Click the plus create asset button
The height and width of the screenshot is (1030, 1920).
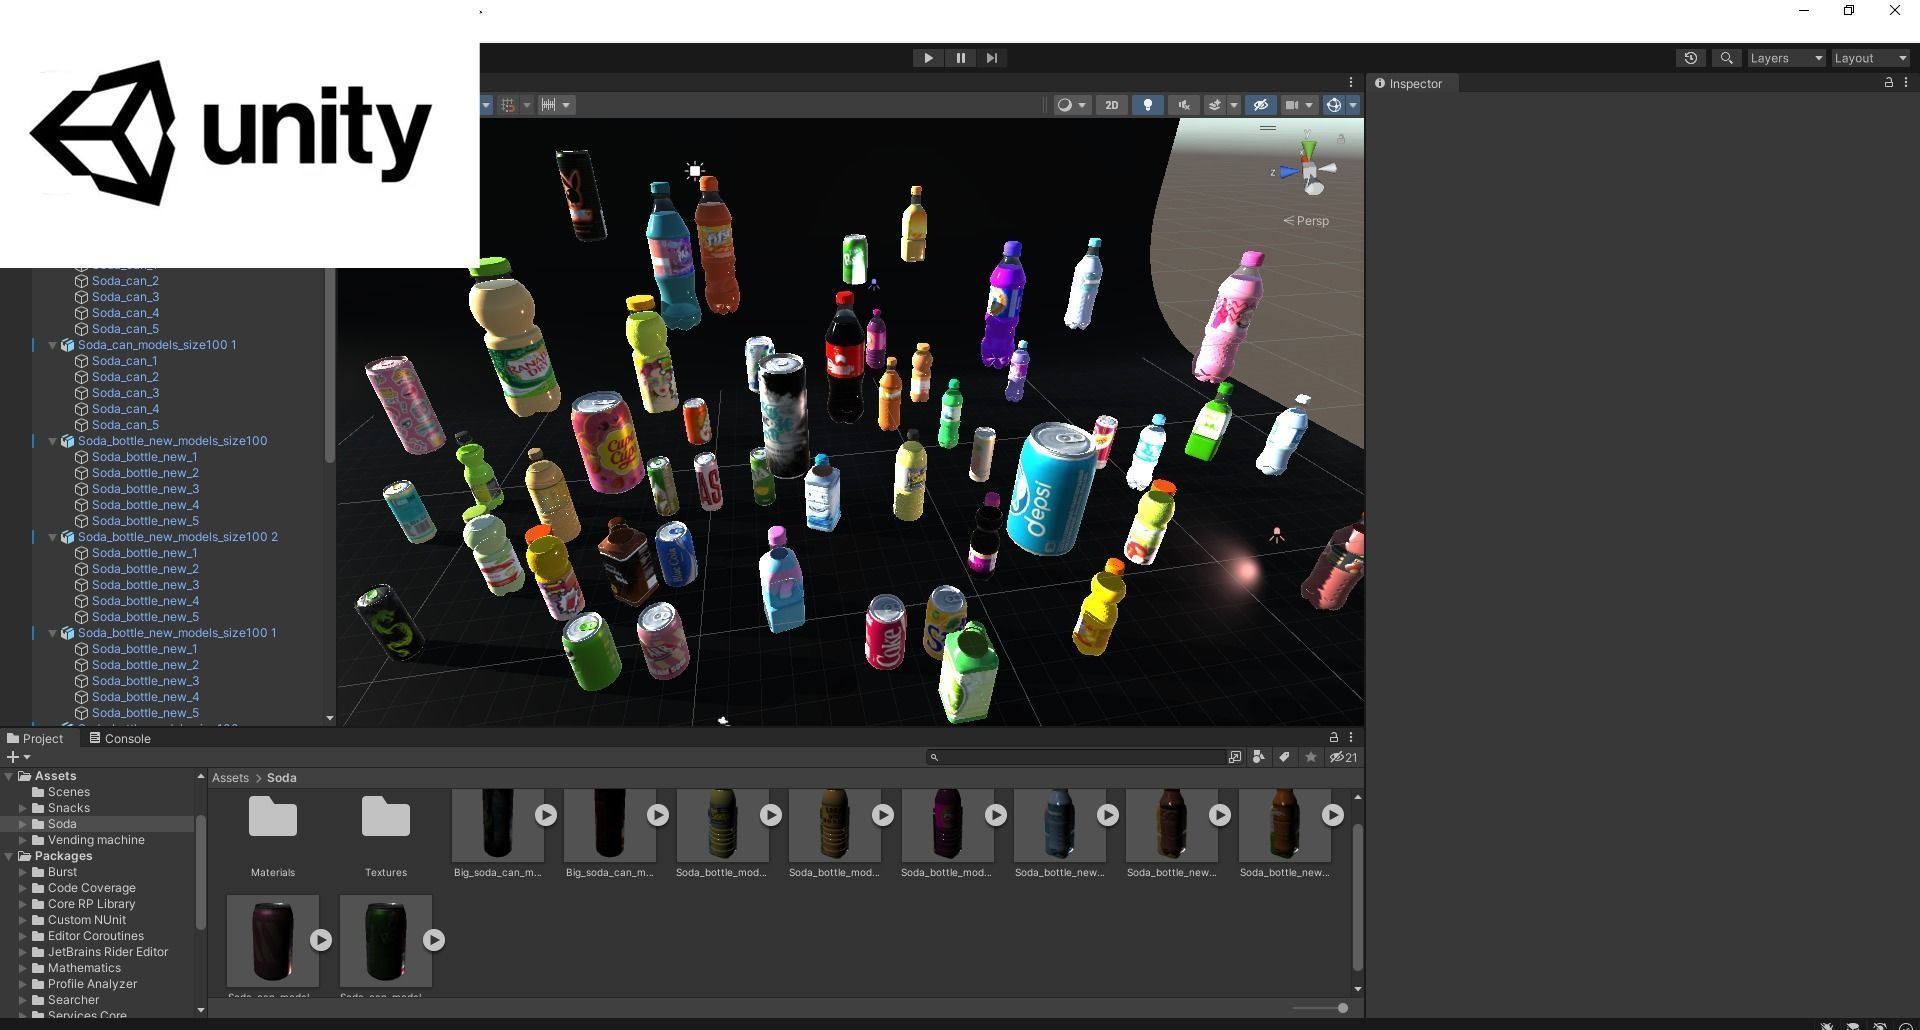18,757
